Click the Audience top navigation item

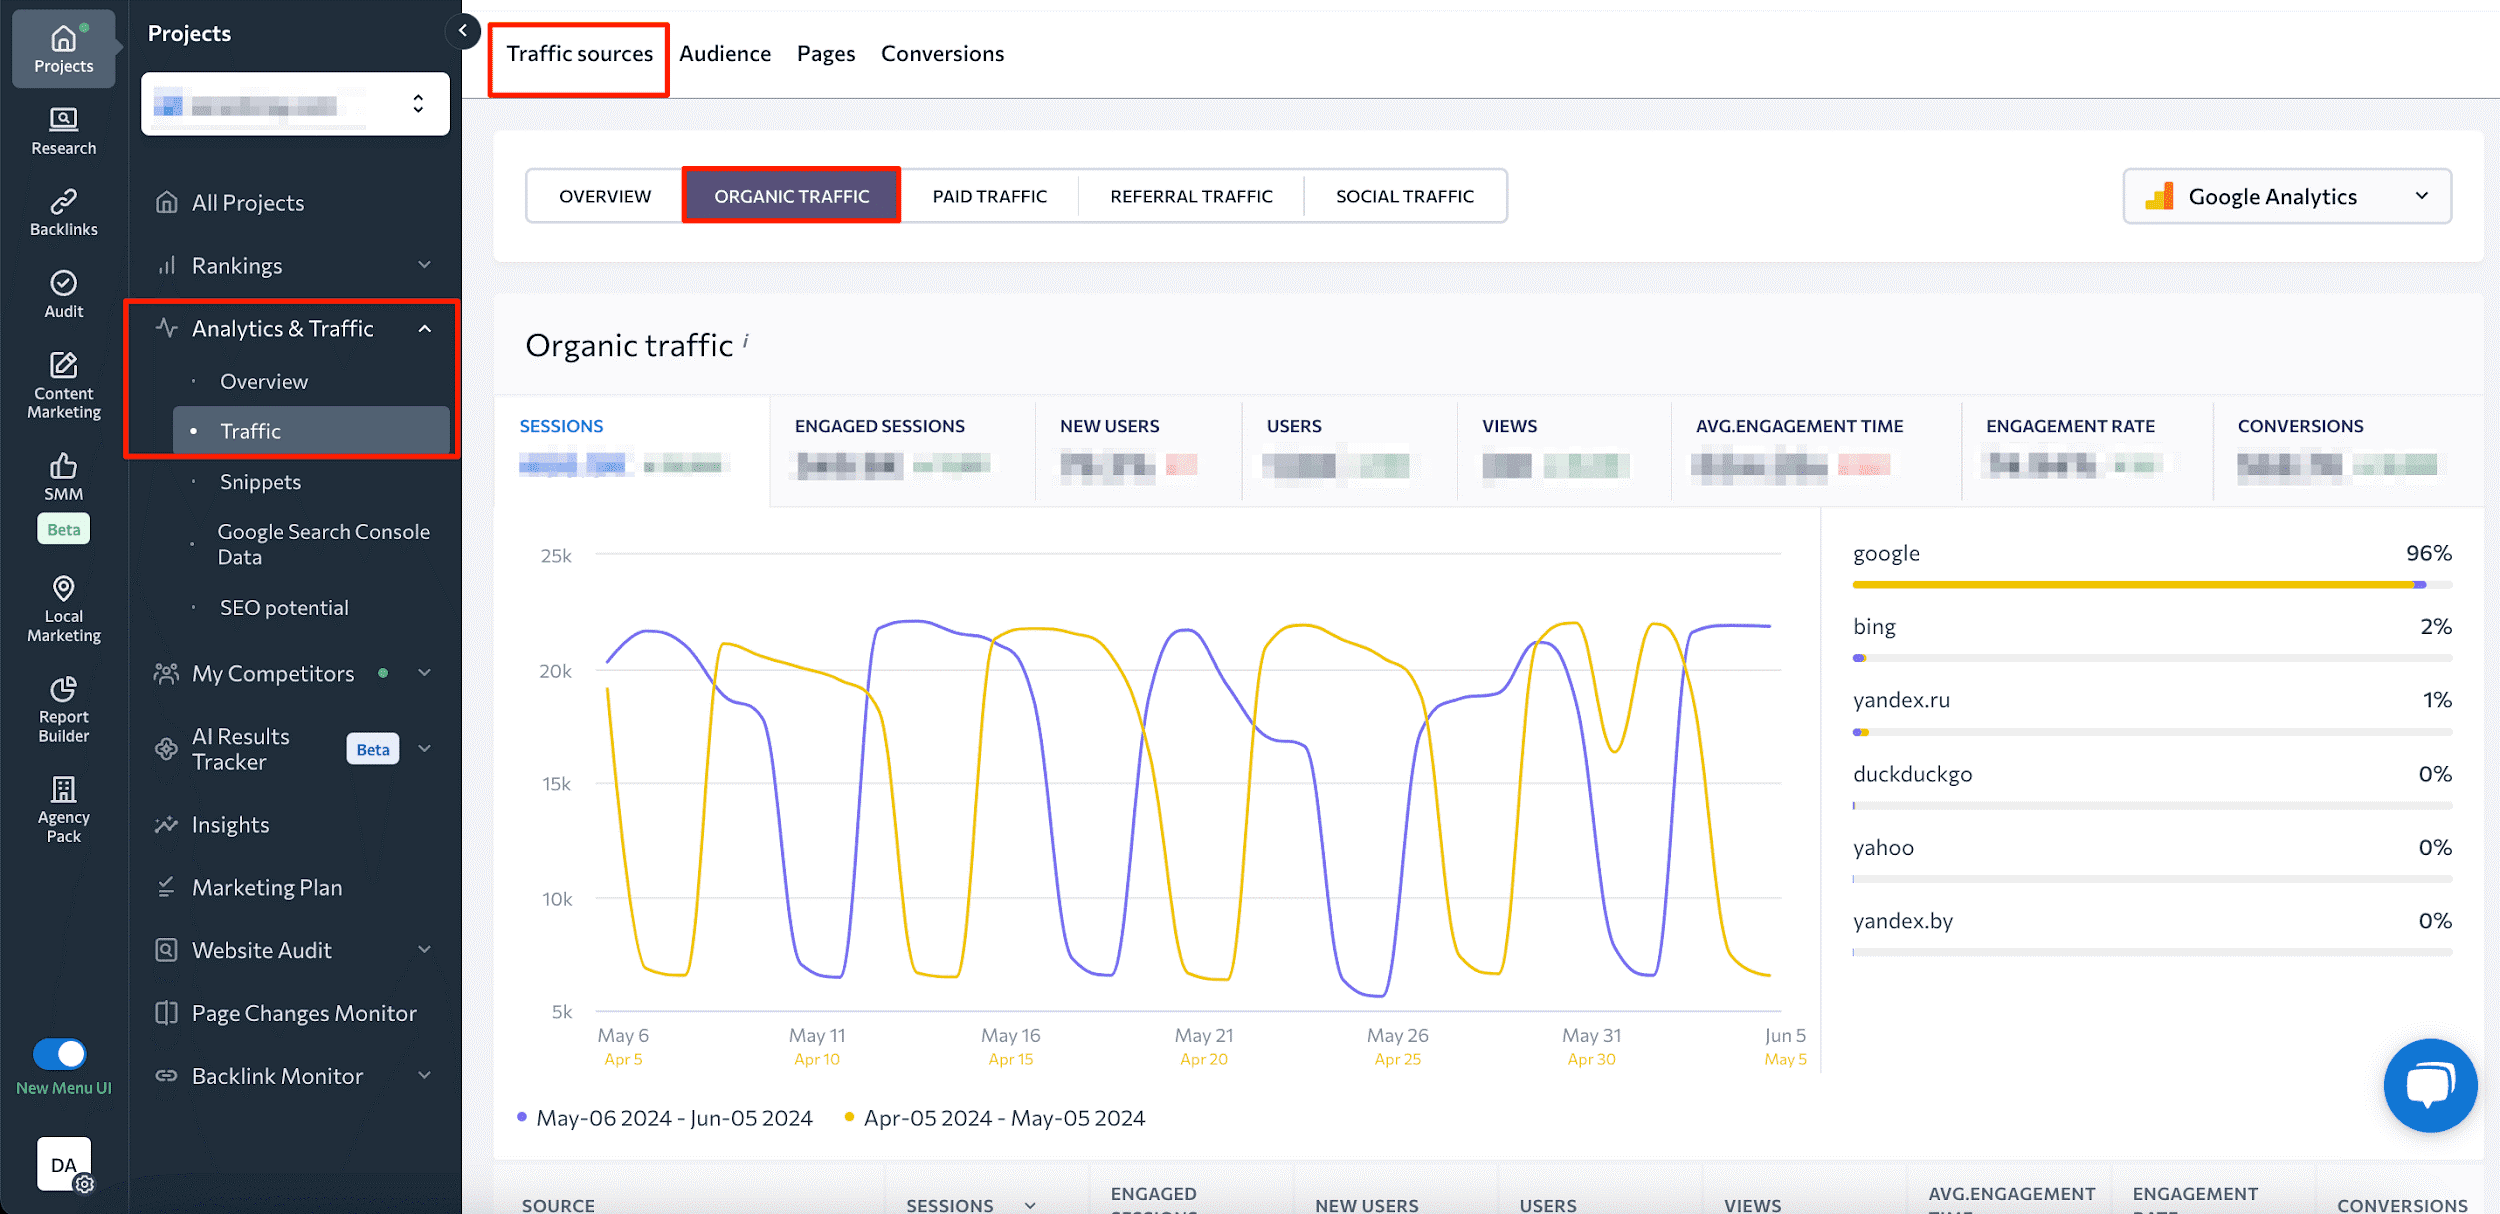(x=724, y=53)
